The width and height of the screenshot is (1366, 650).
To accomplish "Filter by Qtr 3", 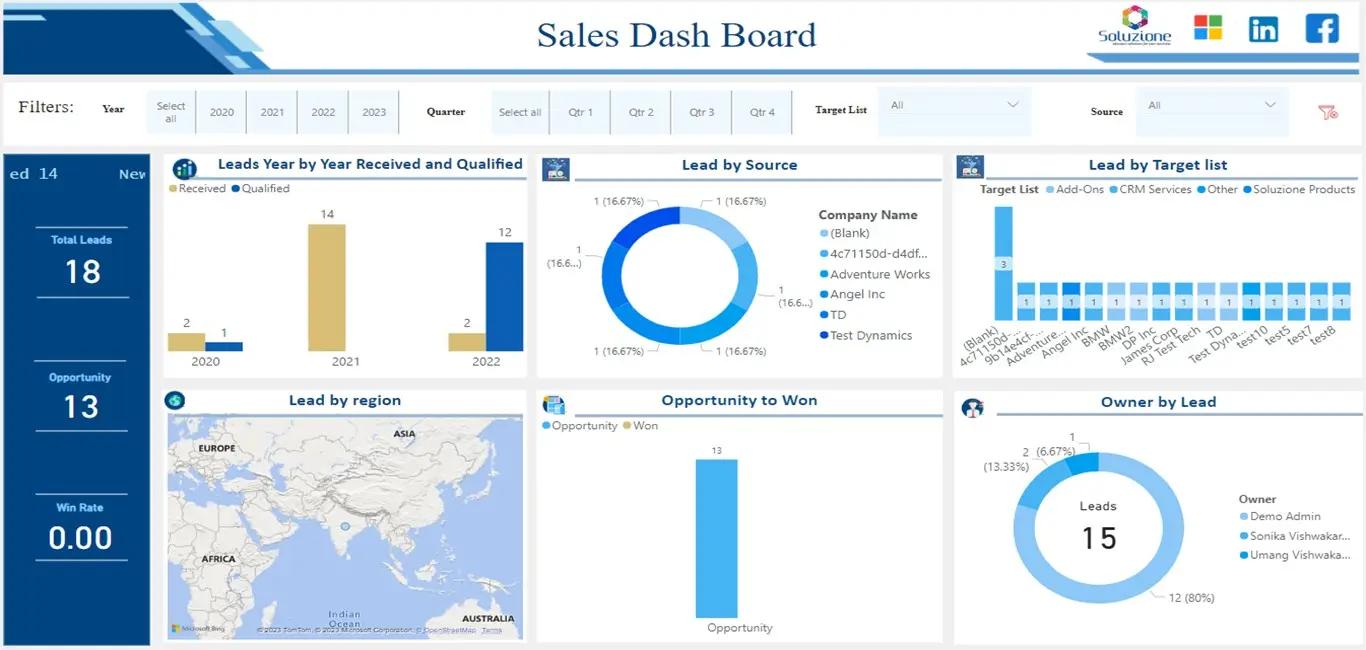I will (702, 112).
